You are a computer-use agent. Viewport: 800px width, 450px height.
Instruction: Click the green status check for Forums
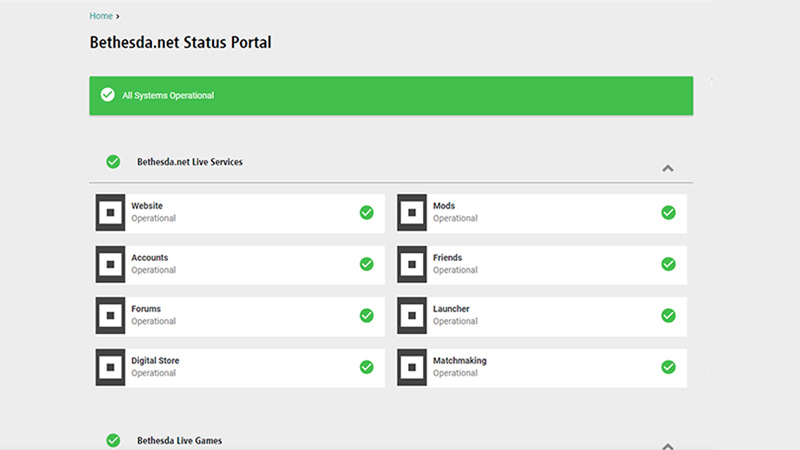coord(366,315)
